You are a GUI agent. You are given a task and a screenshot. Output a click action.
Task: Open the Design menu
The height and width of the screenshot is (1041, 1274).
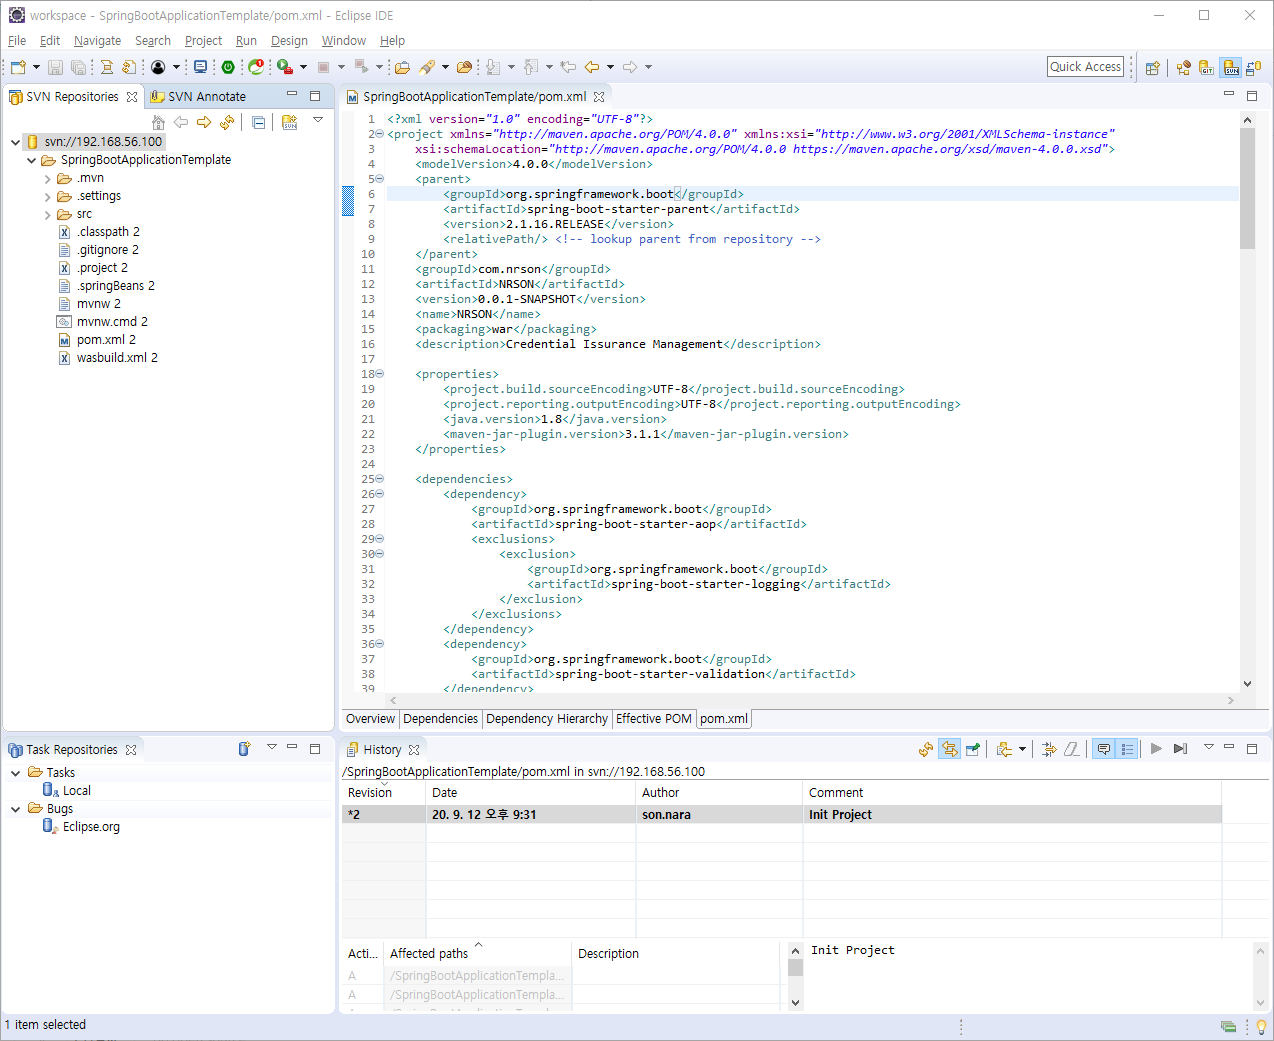(x=289, y=41)
